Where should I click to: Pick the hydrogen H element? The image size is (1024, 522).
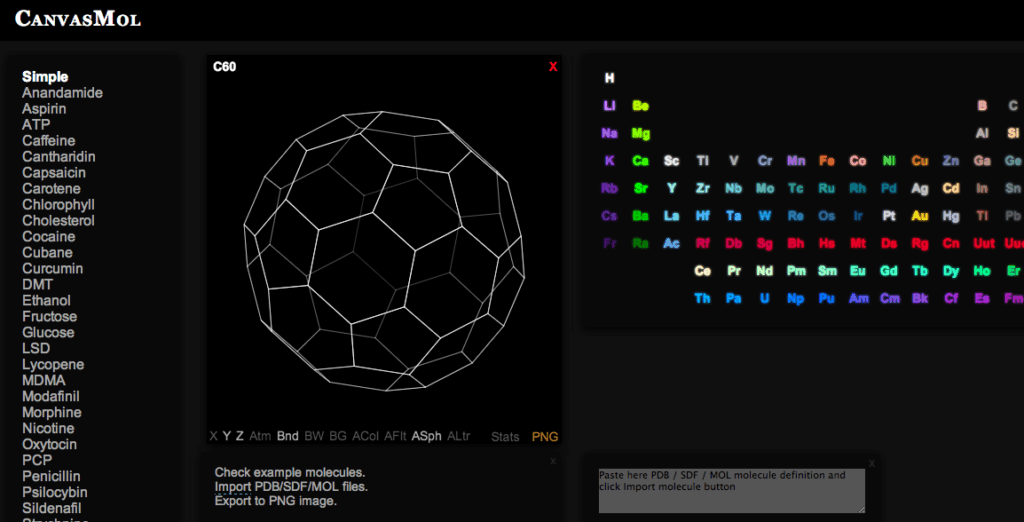[610, 78]
